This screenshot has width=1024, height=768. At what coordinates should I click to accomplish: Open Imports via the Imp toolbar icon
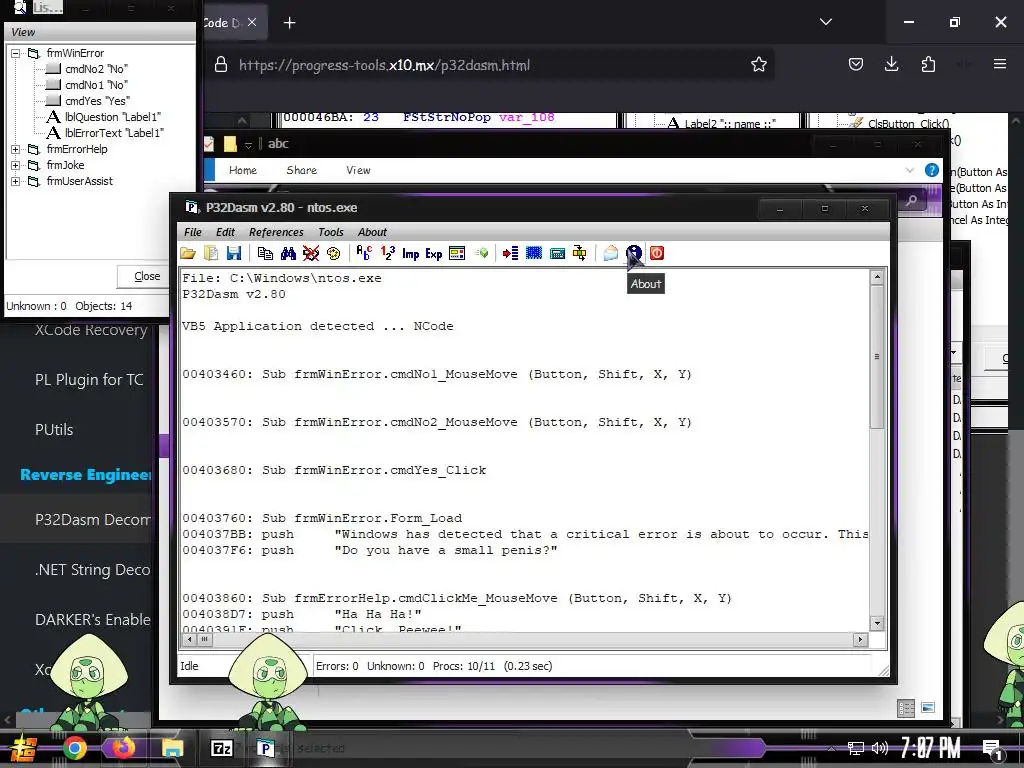click(x=411, y=253)
